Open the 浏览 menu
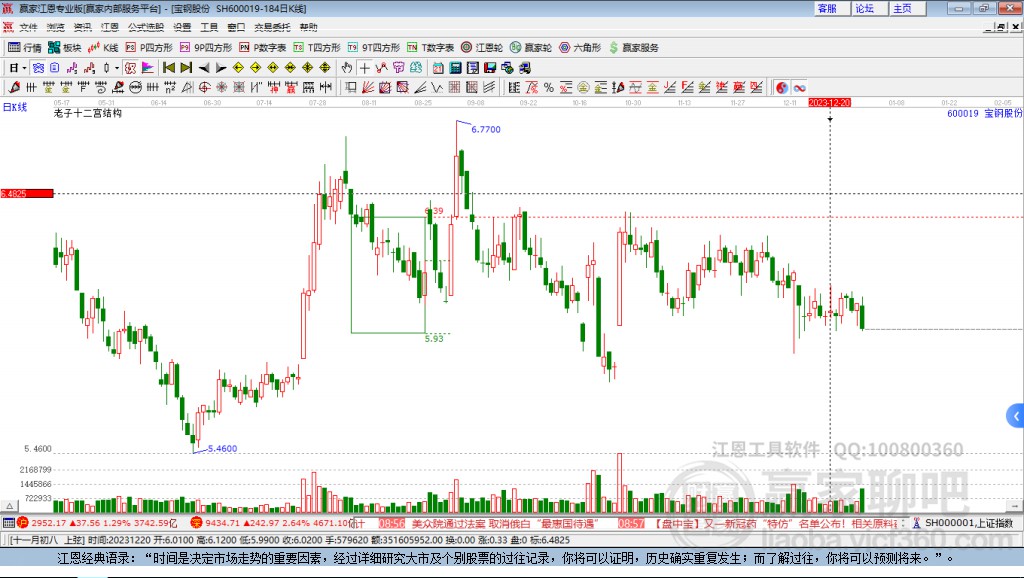The image size is (1024, 578). pyautogui.click(x=56, y=27)
